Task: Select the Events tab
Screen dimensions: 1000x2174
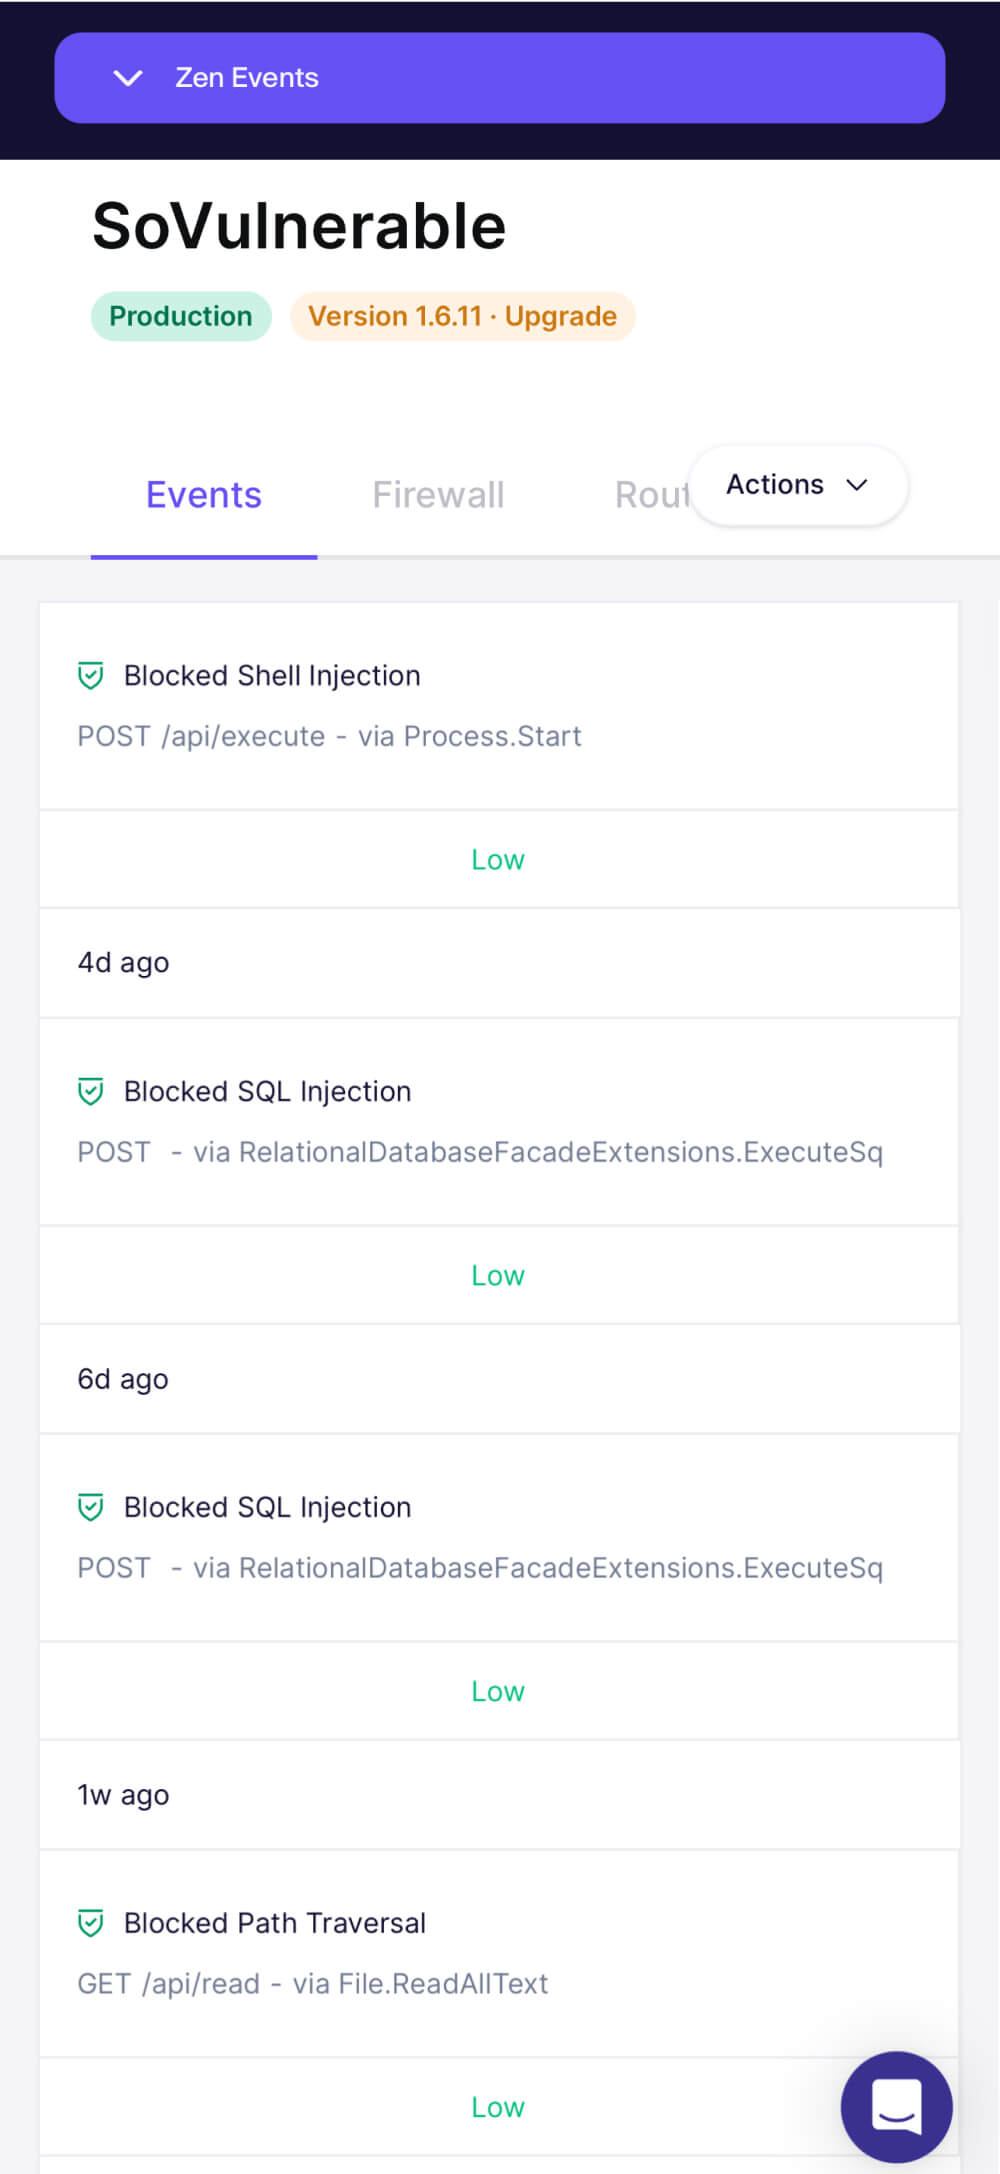Action: (204, 495)
